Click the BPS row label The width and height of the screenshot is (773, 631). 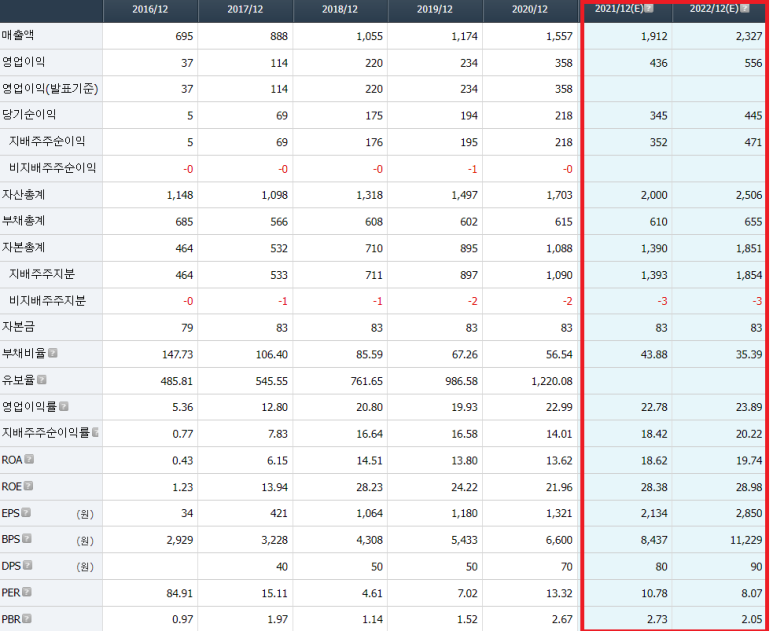[11, 539]
